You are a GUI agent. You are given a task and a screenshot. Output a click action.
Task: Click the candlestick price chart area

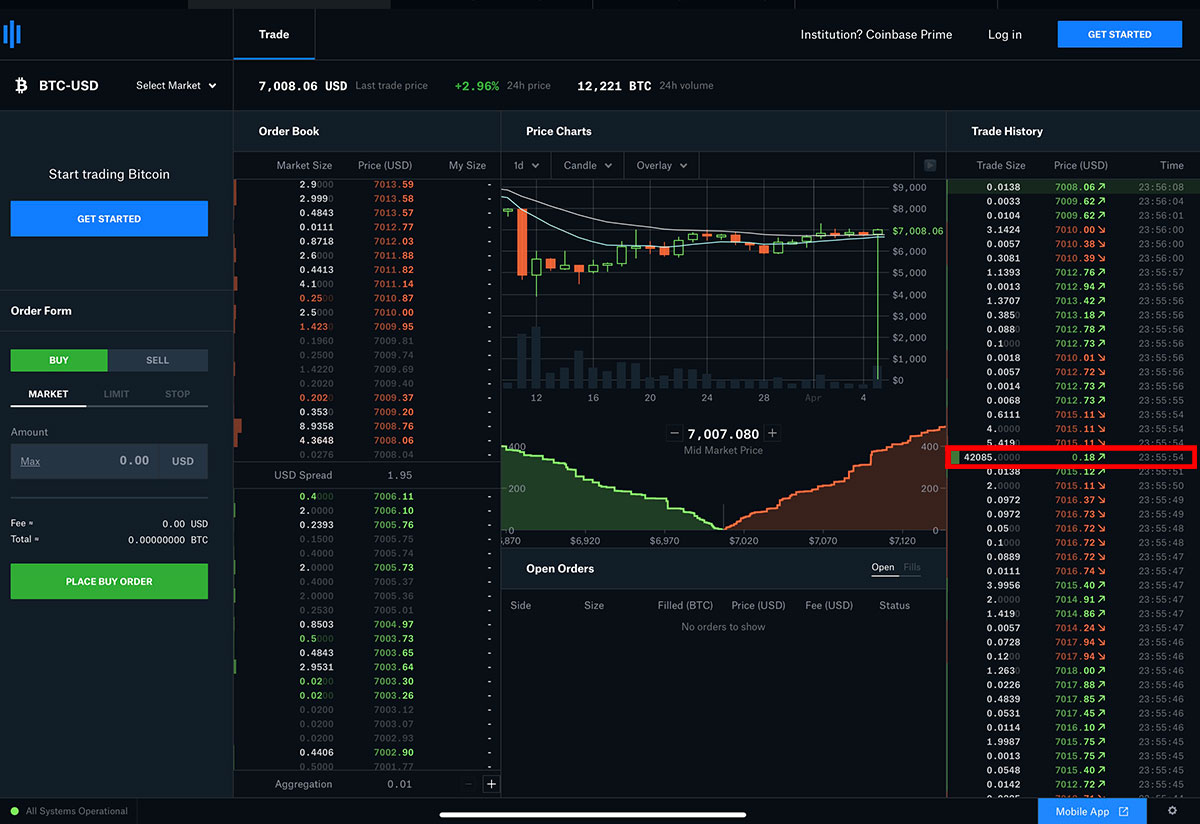pos(695,284)
